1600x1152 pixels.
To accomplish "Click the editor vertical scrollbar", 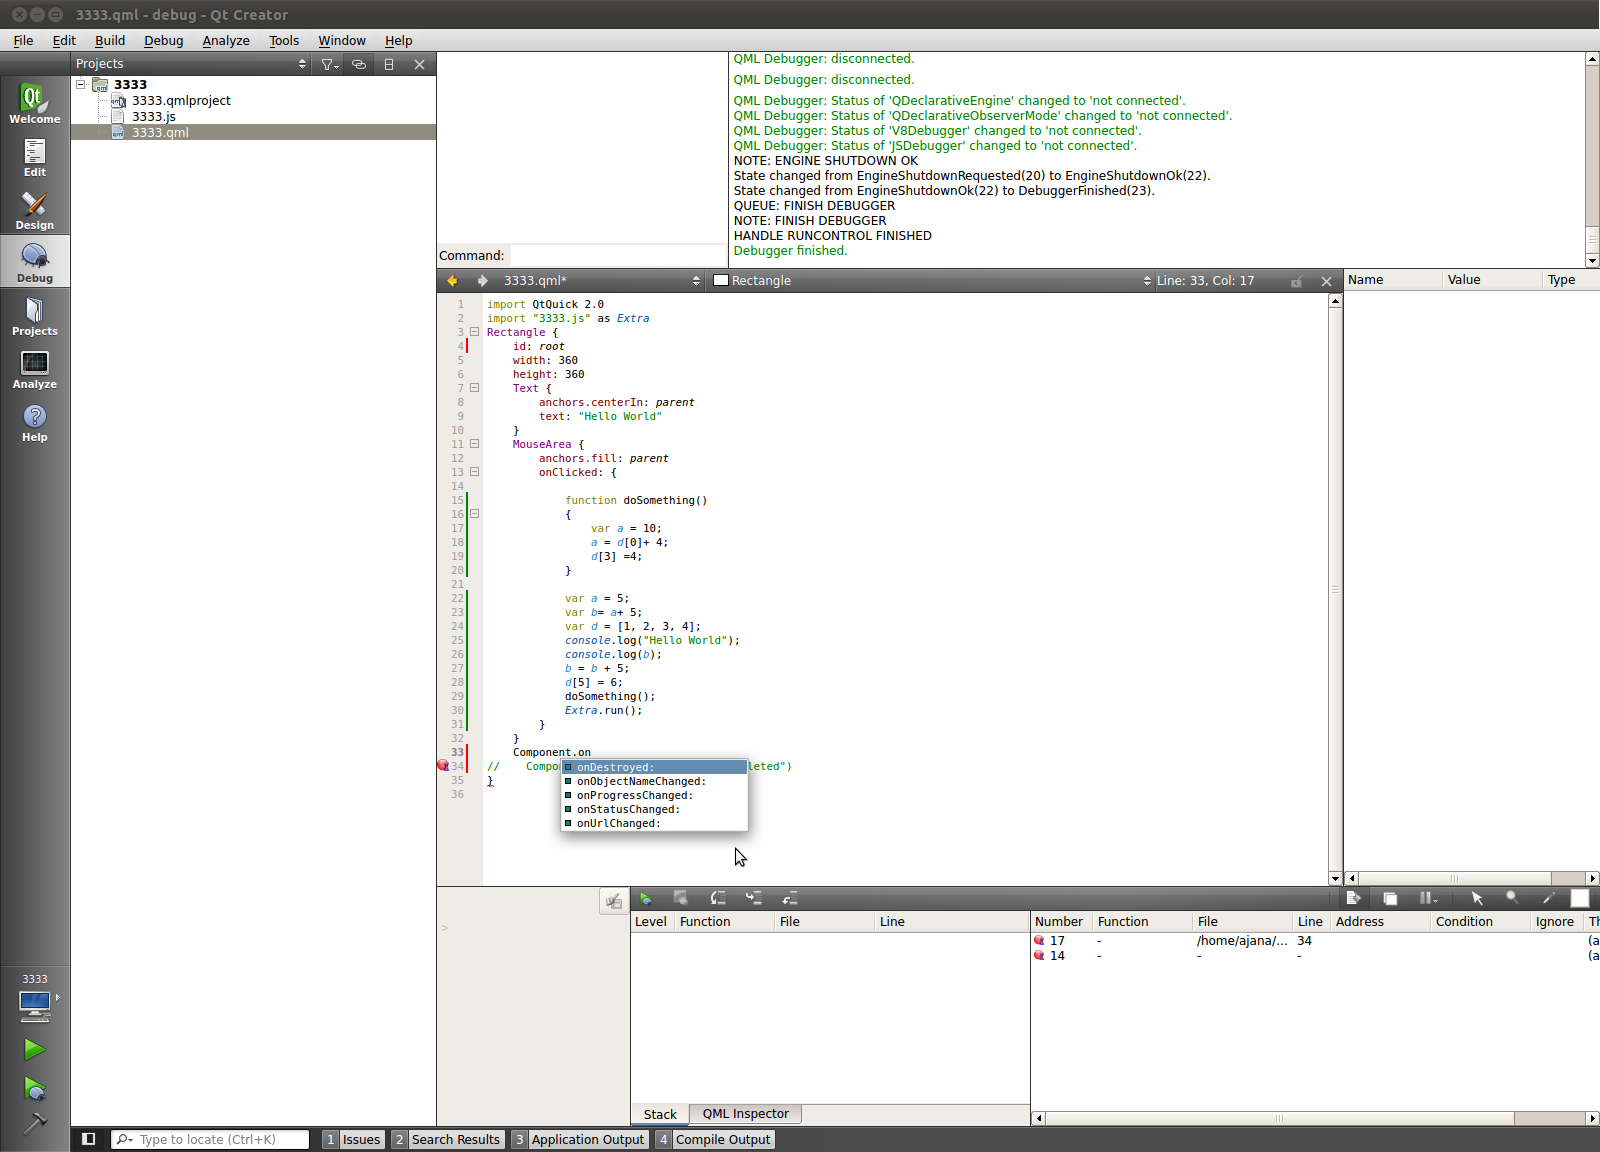I will pos(1335,590).
